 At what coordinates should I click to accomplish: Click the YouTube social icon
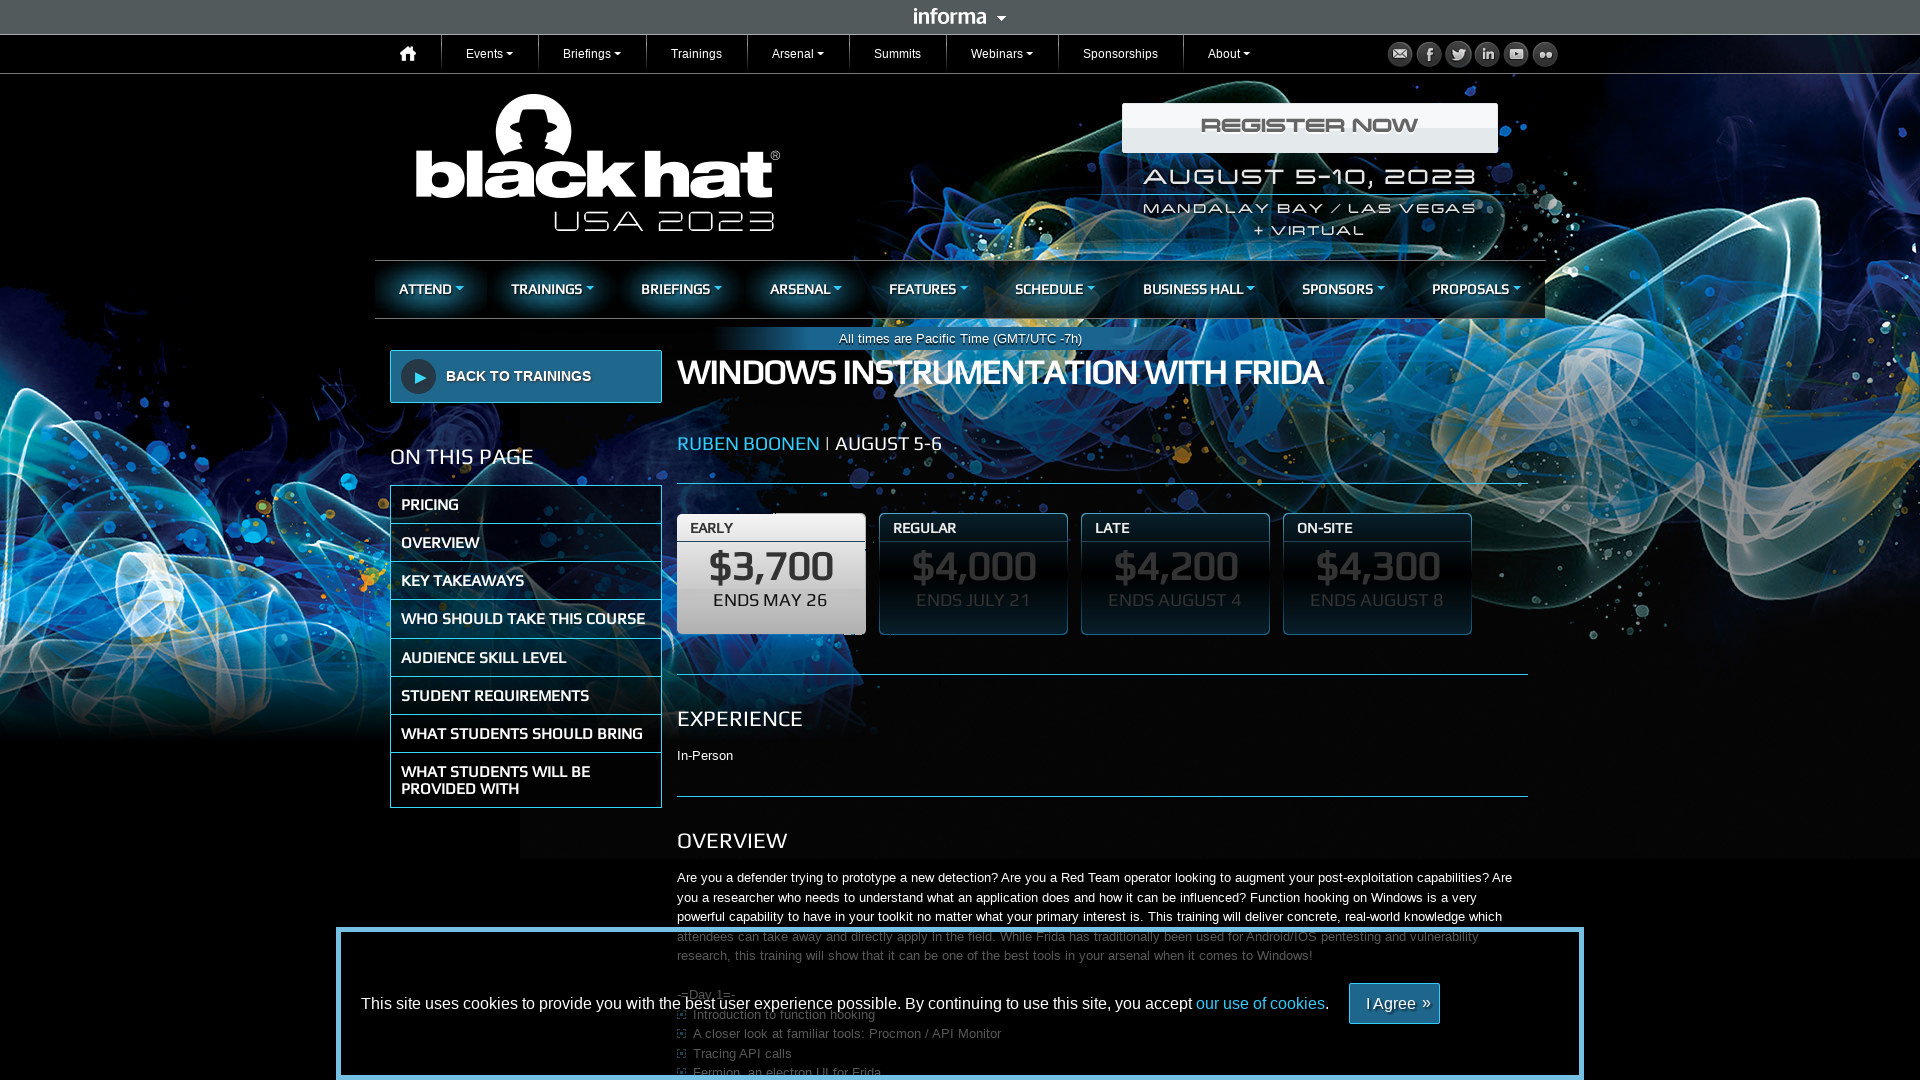(x=1516, y=53)
